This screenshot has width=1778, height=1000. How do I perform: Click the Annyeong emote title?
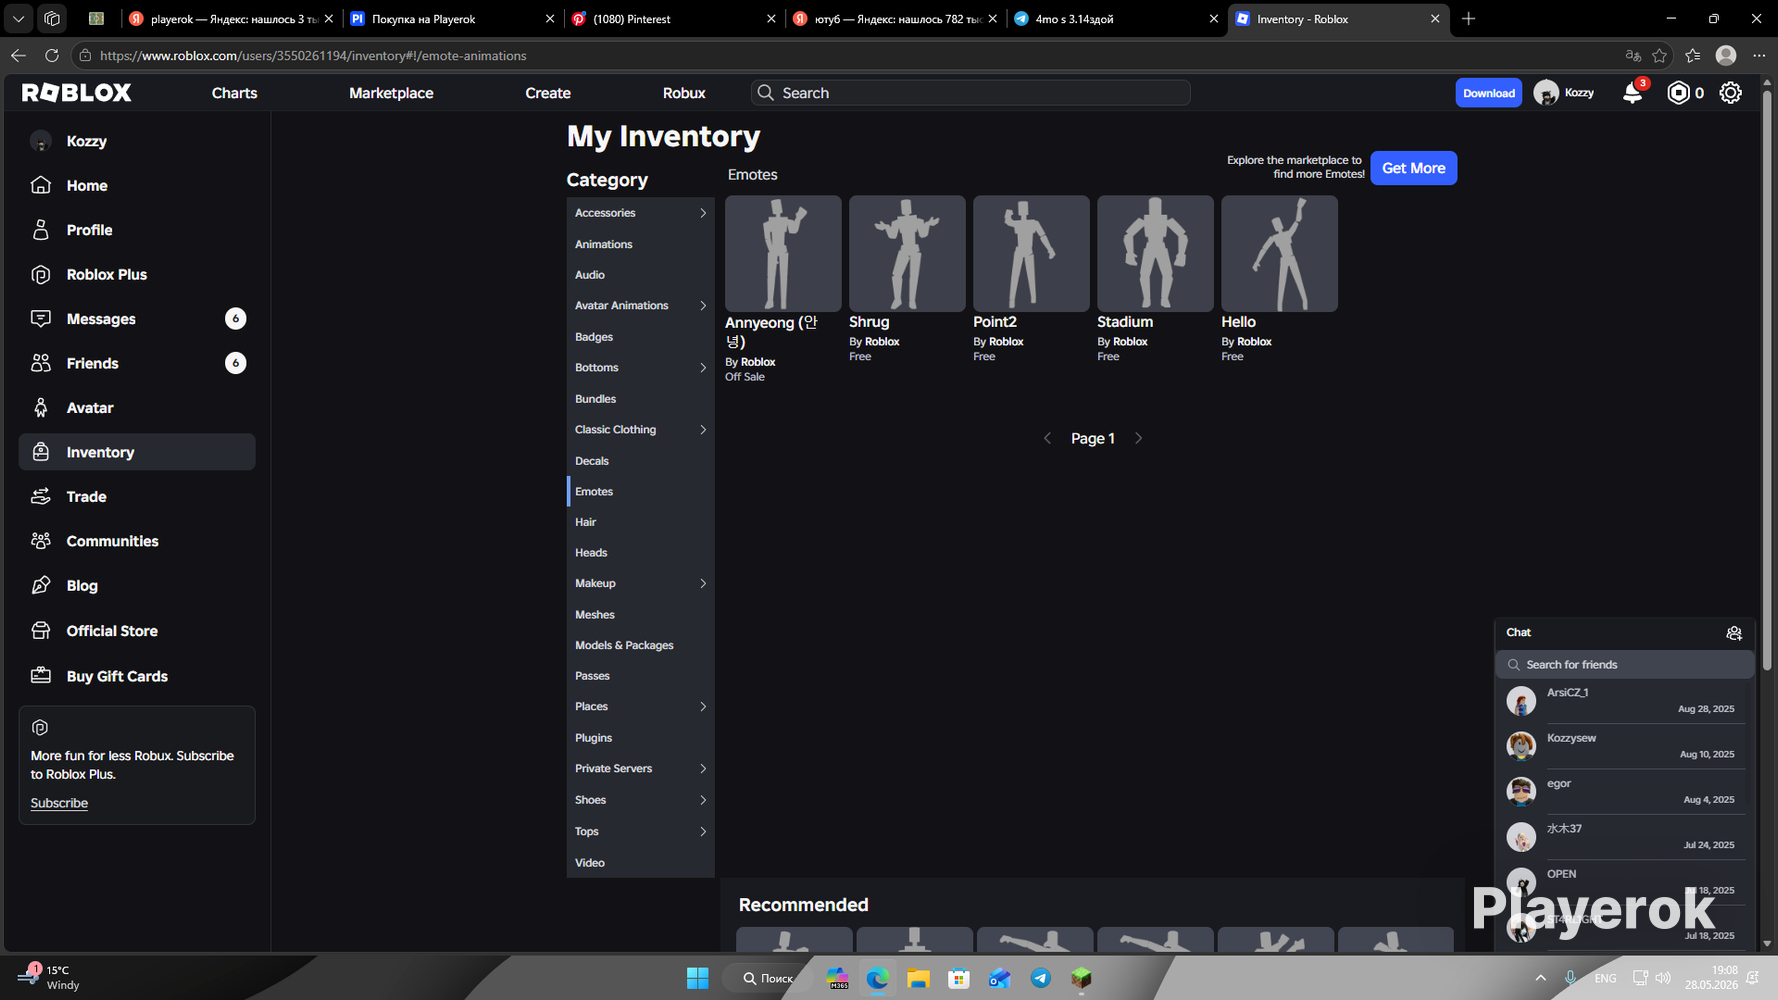[772, 332]
